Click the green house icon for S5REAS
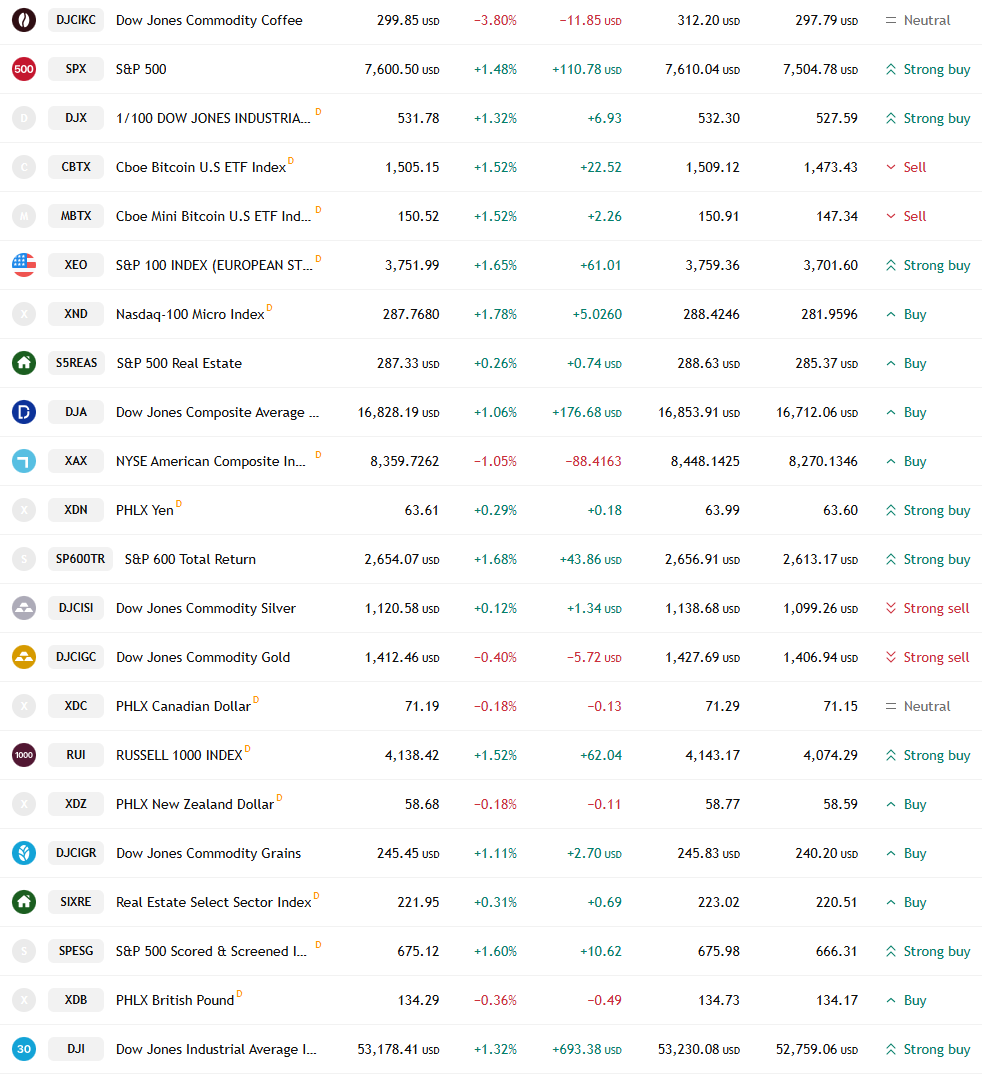Image resolution: width=982 pixels, height=1075 pixels. [x=24, y=363]
